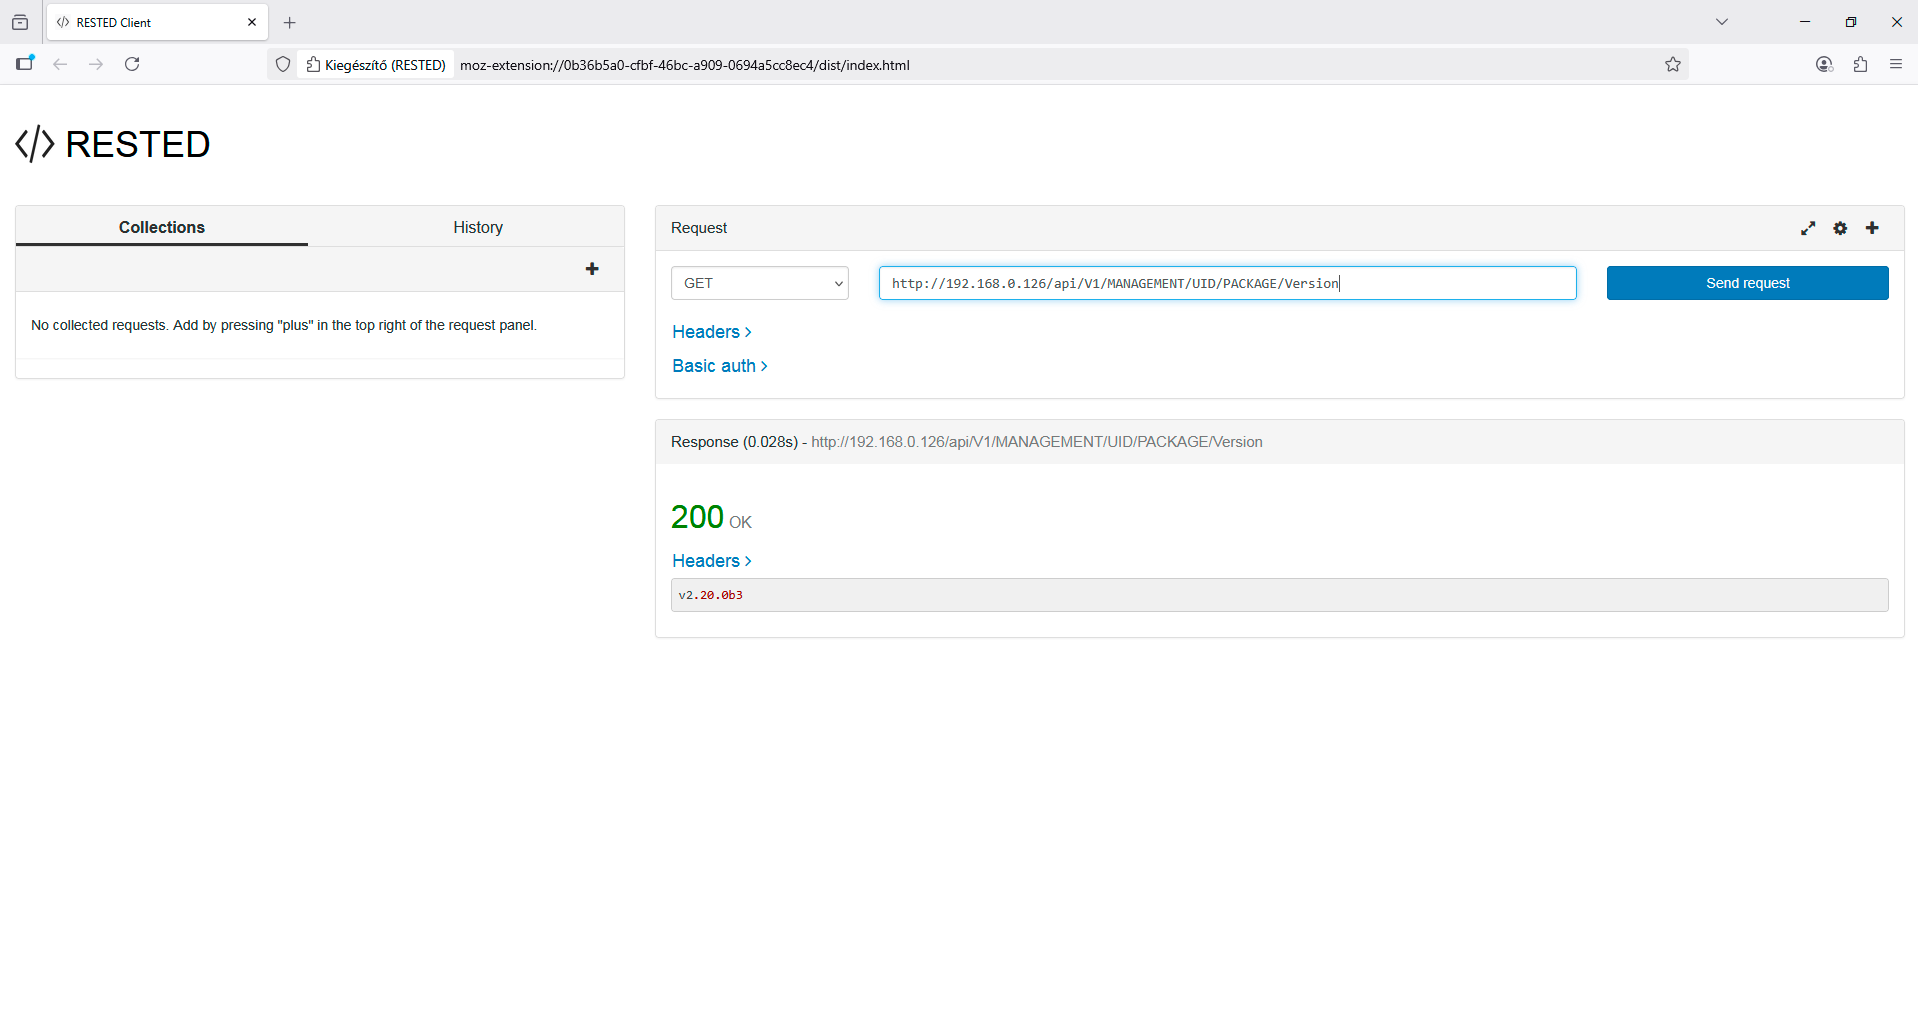Expand the request Headers section

[711, 332]
